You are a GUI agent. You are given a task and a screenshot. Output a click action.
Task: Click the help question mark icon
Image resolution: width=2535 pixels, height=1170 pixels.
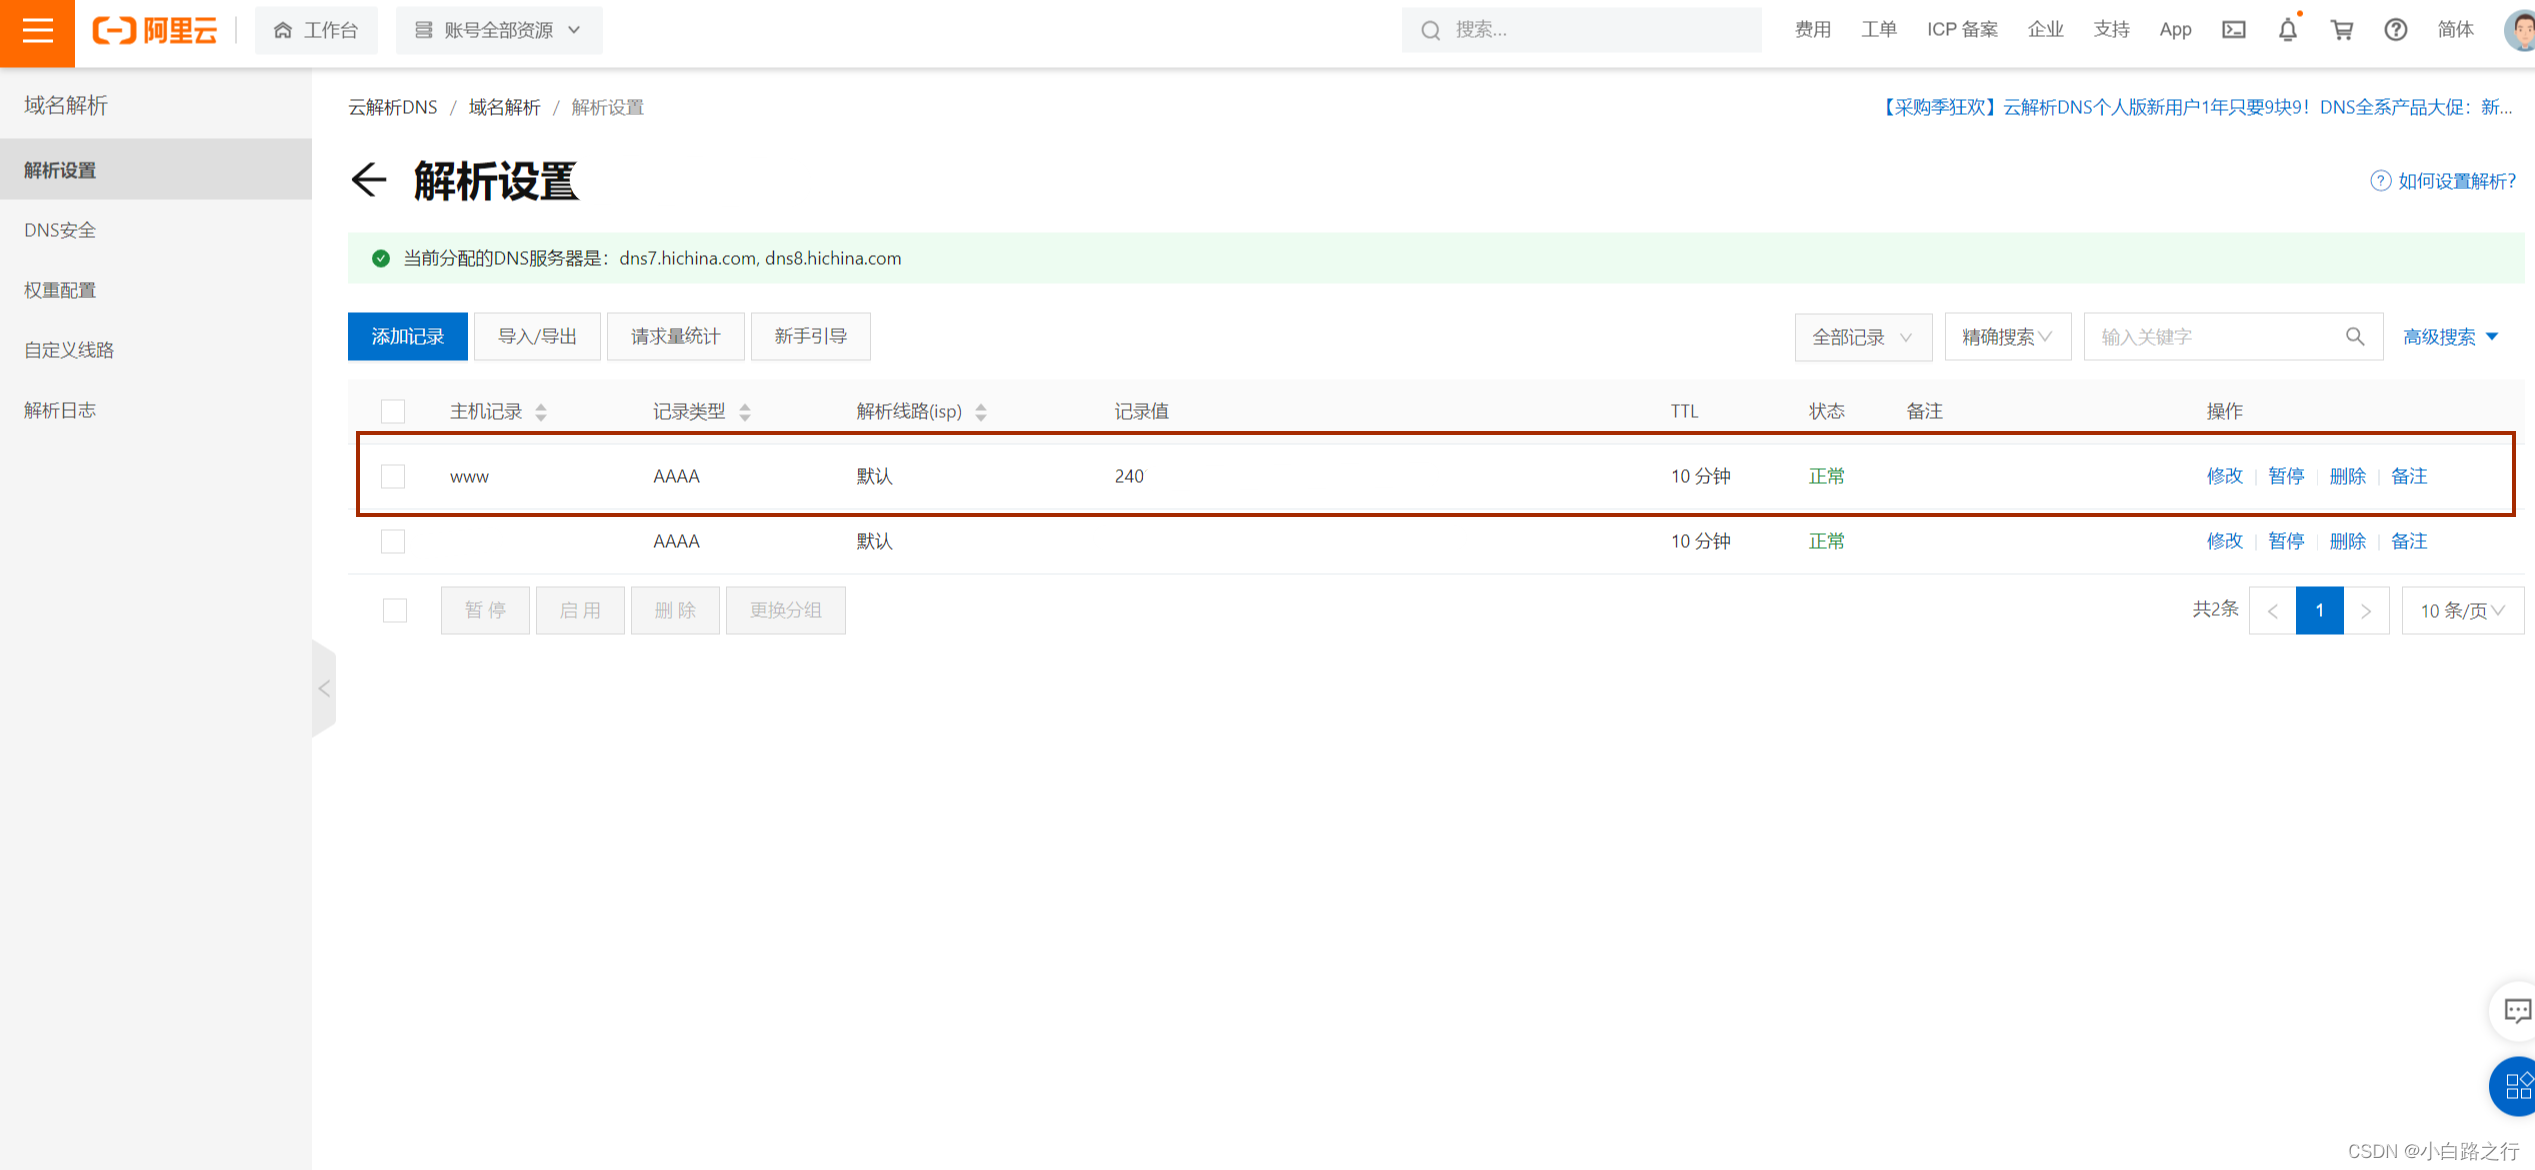coord(2395,30)
